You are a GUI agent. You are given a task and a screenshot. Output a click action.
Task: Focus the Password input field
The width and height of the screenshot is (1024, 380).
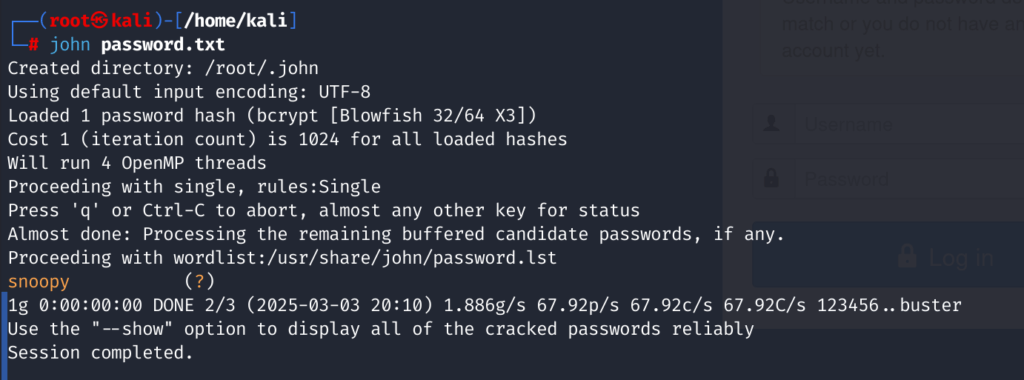[x=909, y=178]
